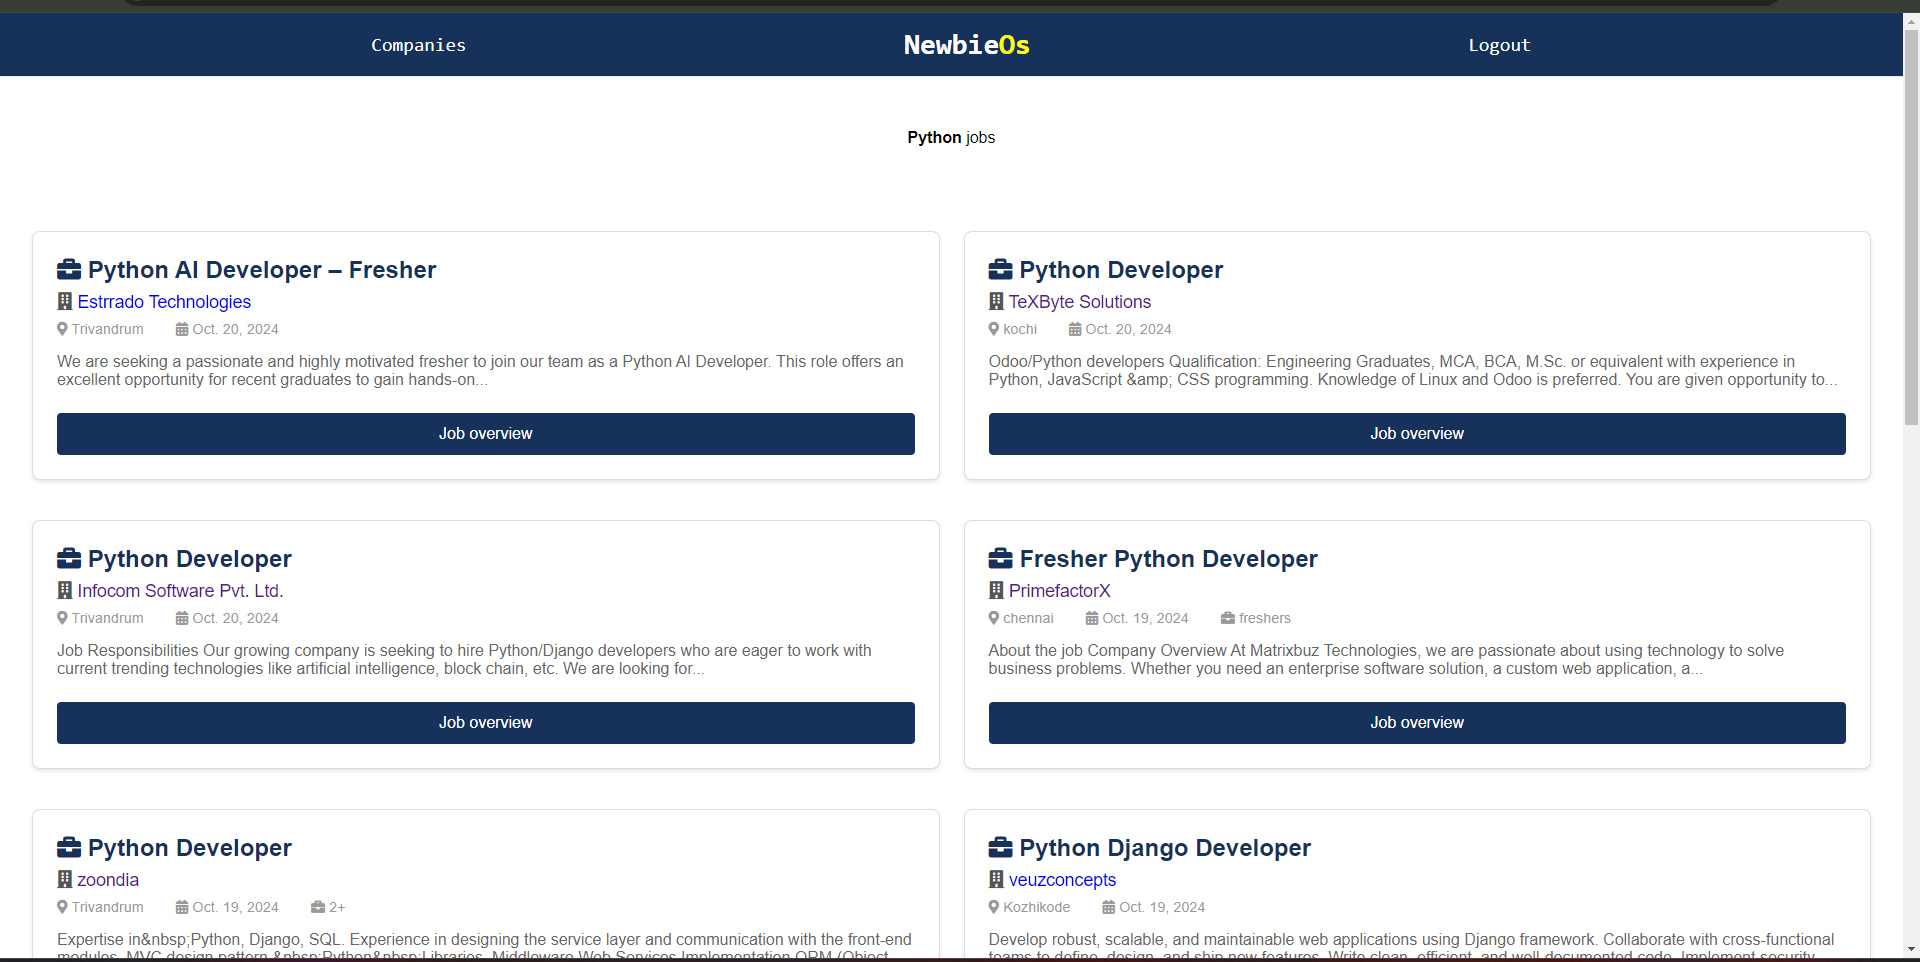Click location pin icon beside Kozhikode
1920x962 pixels.
click(x=994, y=907)
